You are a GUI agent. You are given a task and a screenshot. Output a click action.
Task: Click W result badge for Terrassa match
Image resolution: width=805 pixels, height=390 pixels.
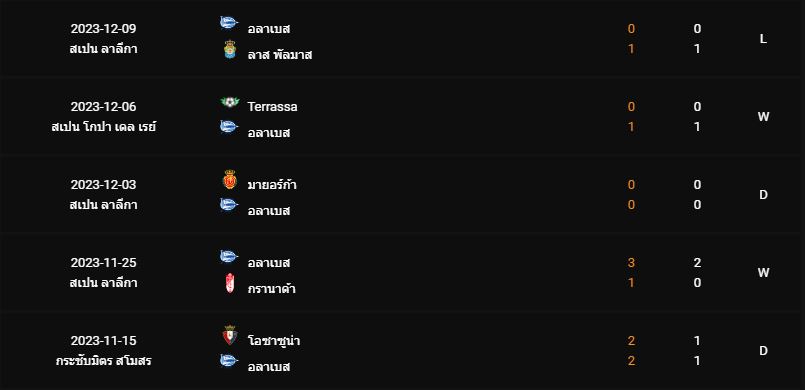tap(763, 117)
